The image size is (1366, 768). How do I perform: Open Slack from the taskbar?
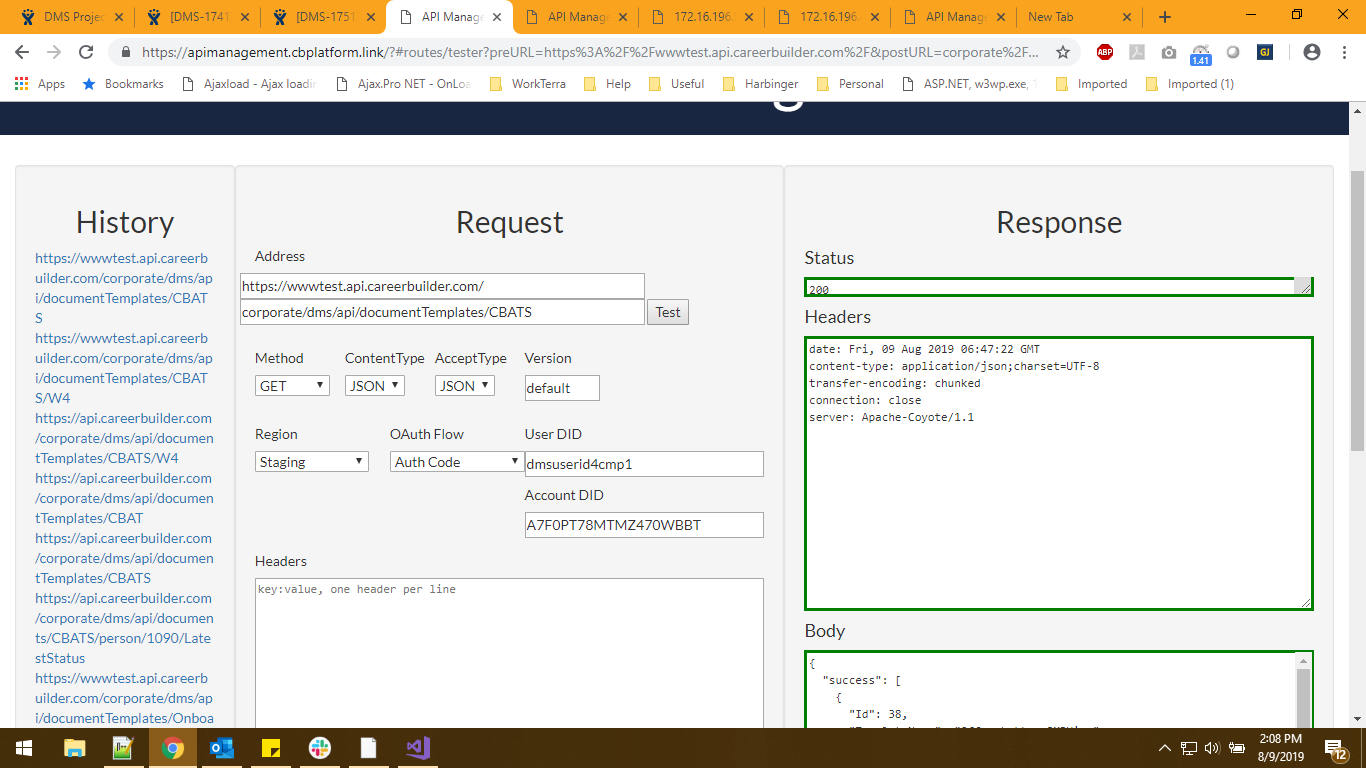(x=319, y=748)
